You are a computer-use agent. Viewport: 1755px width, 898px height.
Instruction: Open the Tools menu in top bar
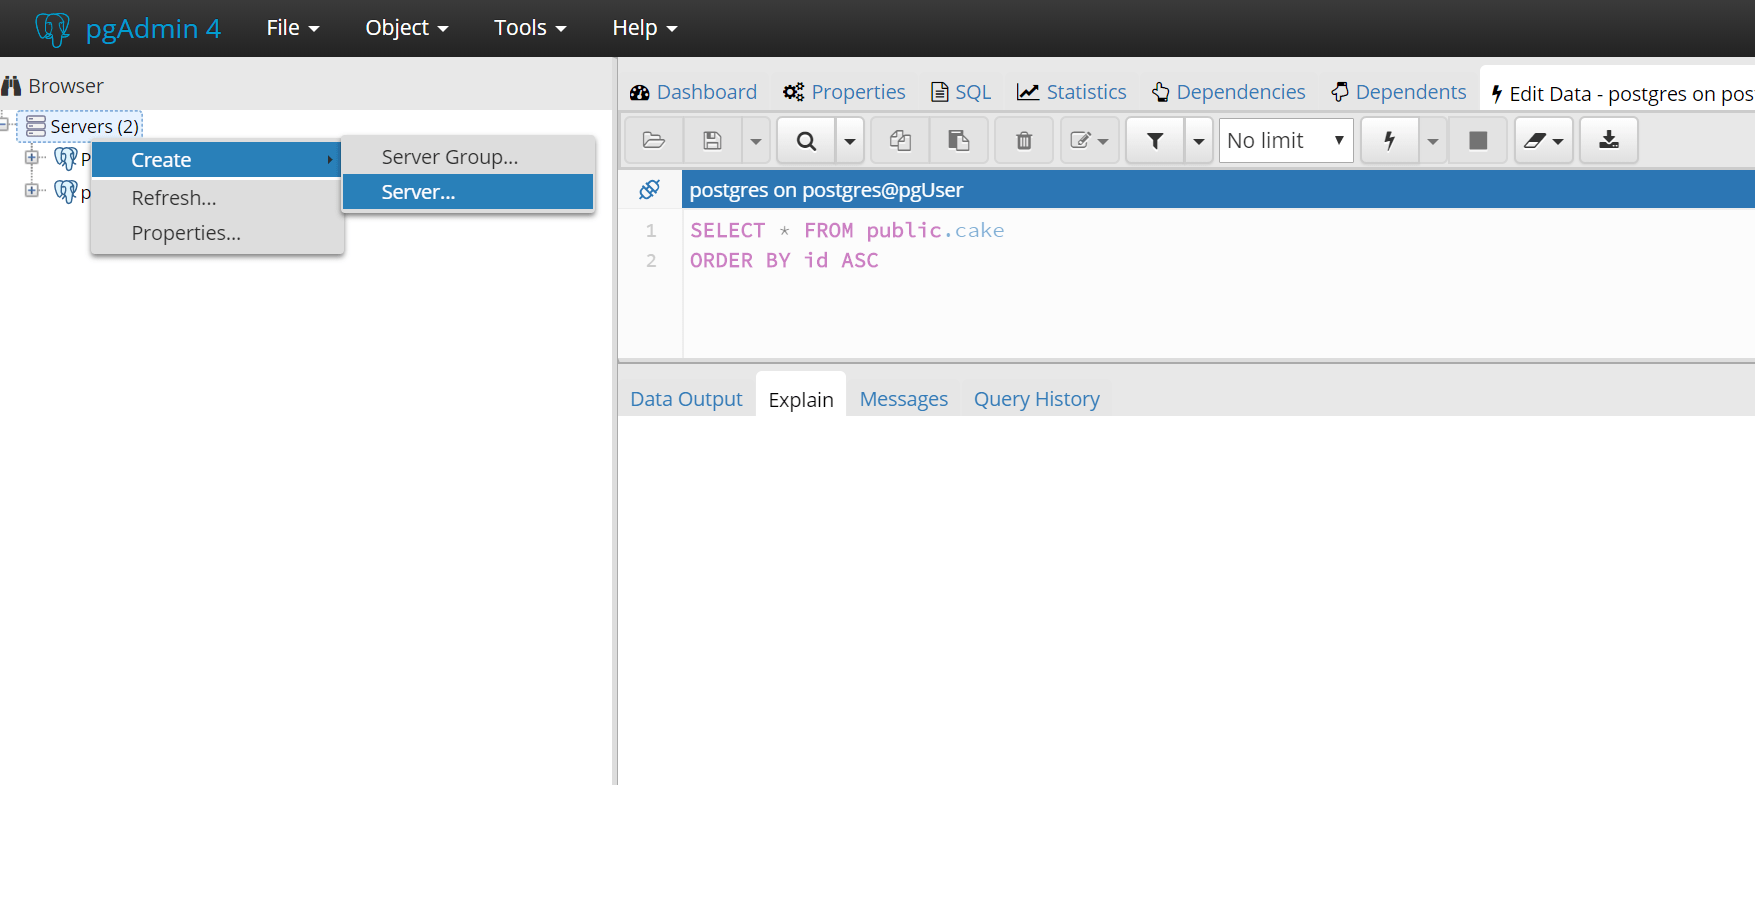(x=530, y=28)
